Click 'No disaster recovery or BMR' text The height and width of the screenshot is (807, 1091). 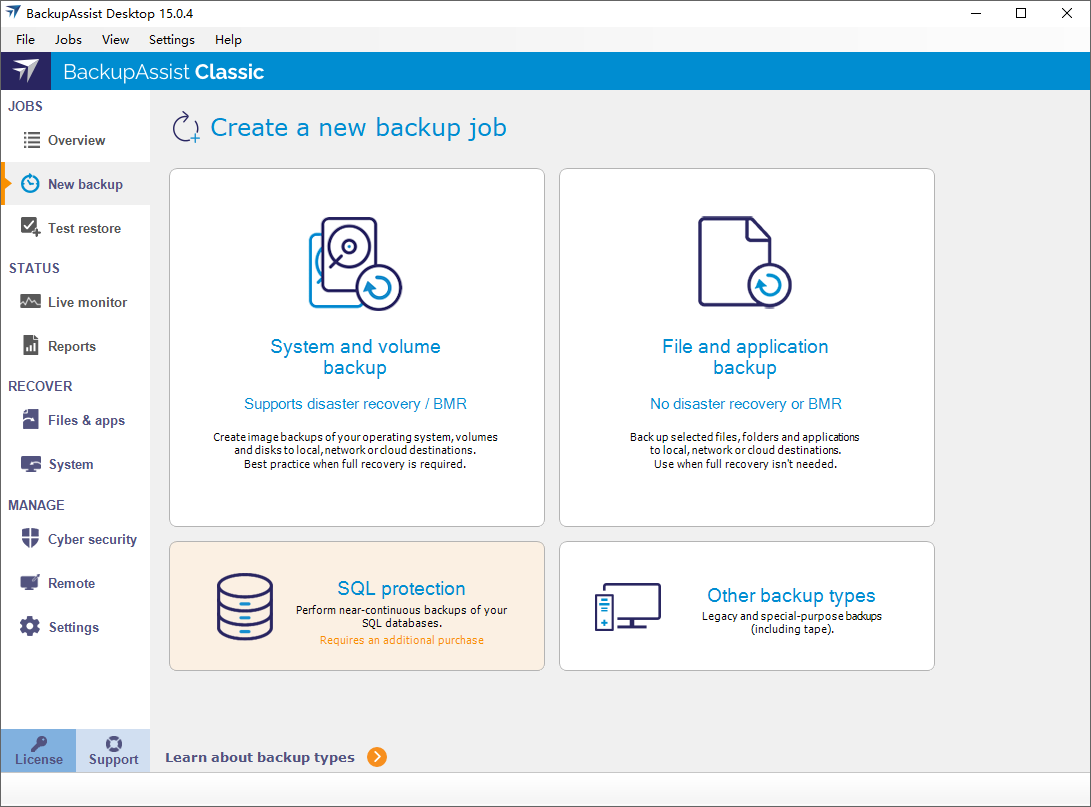tap(746, 404)
